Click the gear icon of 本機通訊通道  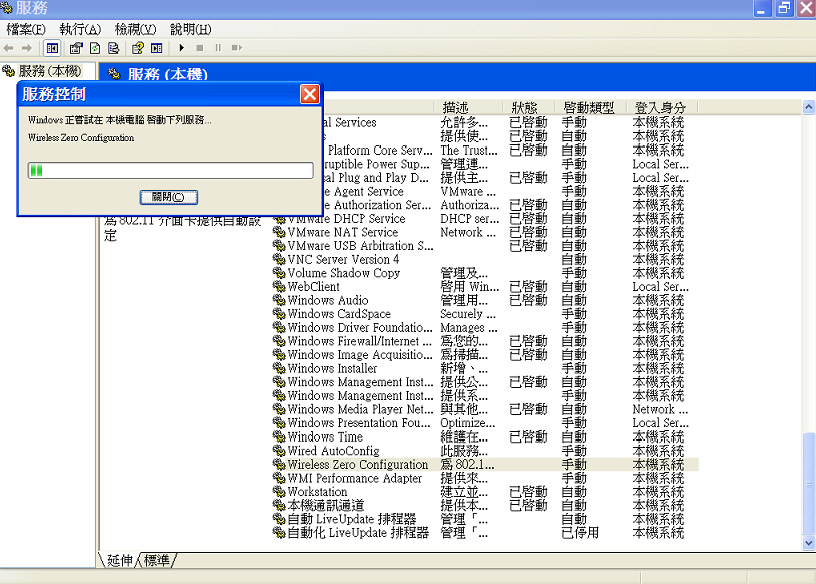click(x=279, y=505)
